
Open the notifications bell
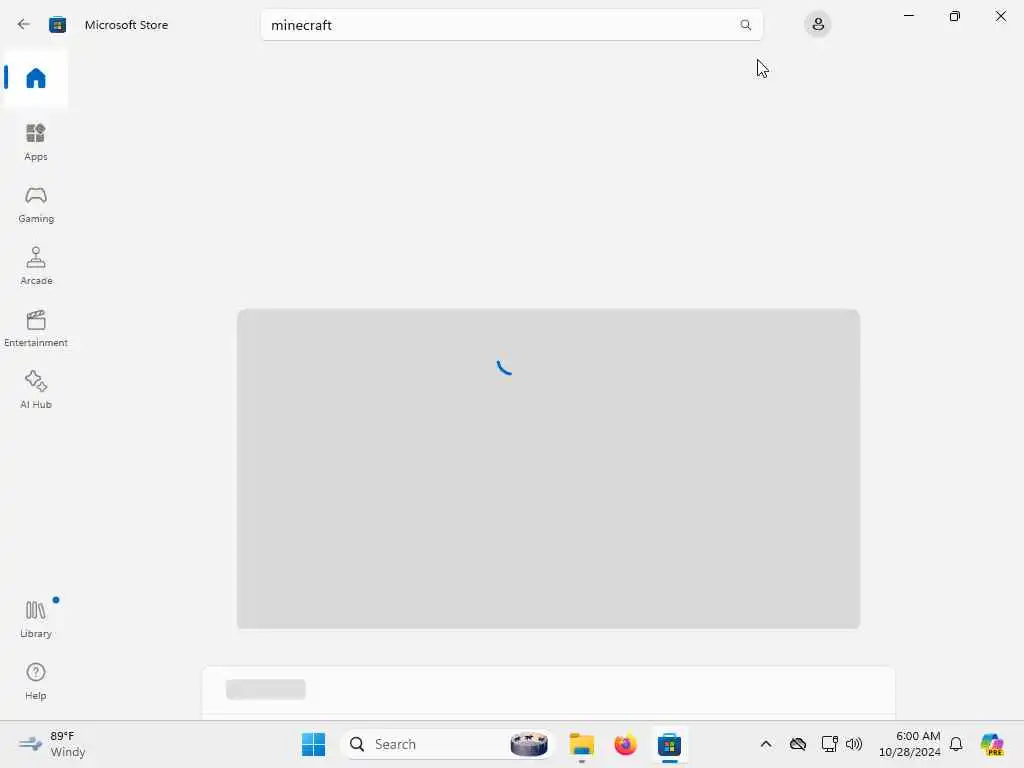tap(956, 744)
